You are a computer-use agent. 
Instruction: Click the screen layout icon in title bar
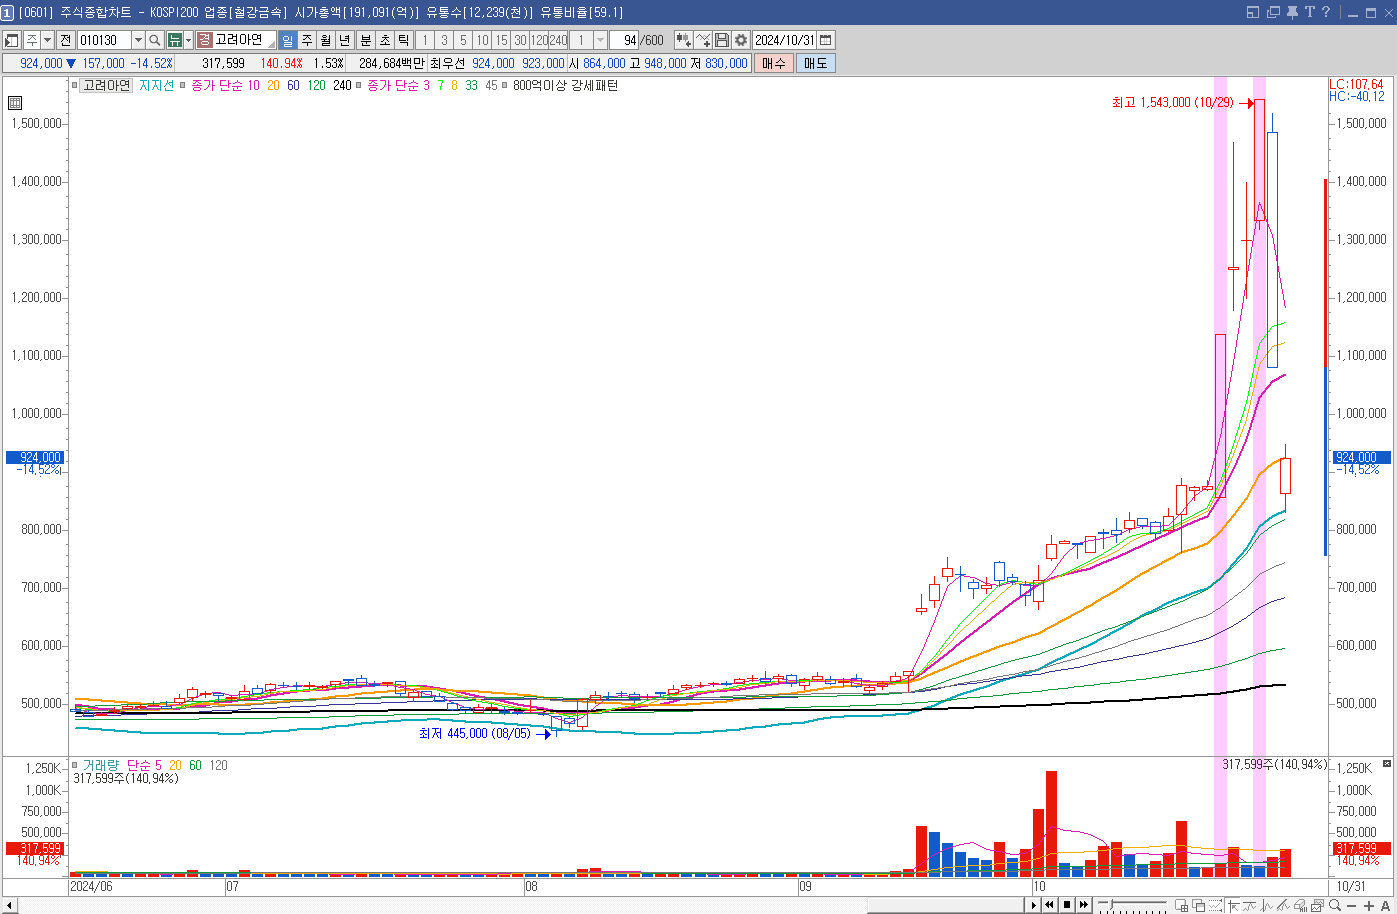(1253, 12)
